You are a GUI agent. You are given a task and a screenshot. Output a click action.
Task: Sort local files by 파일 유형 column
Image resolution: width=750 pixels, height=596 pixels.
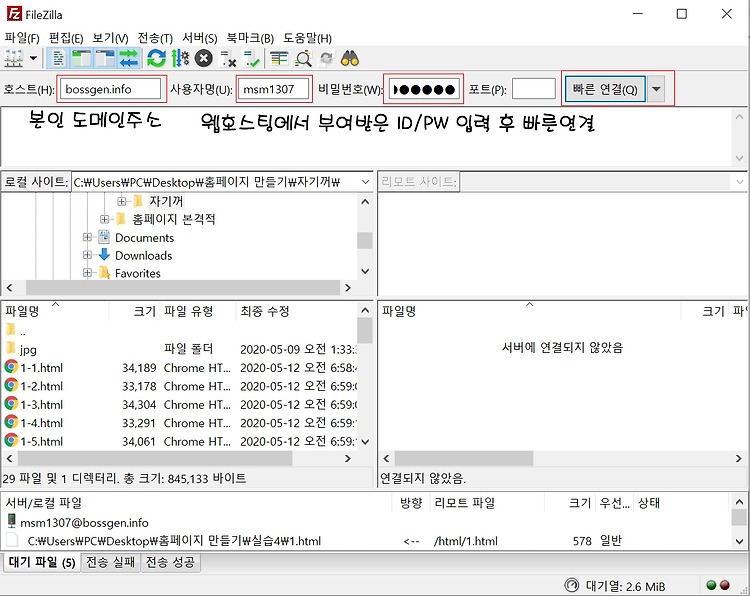pyautogui.click(x=198, y=311)
